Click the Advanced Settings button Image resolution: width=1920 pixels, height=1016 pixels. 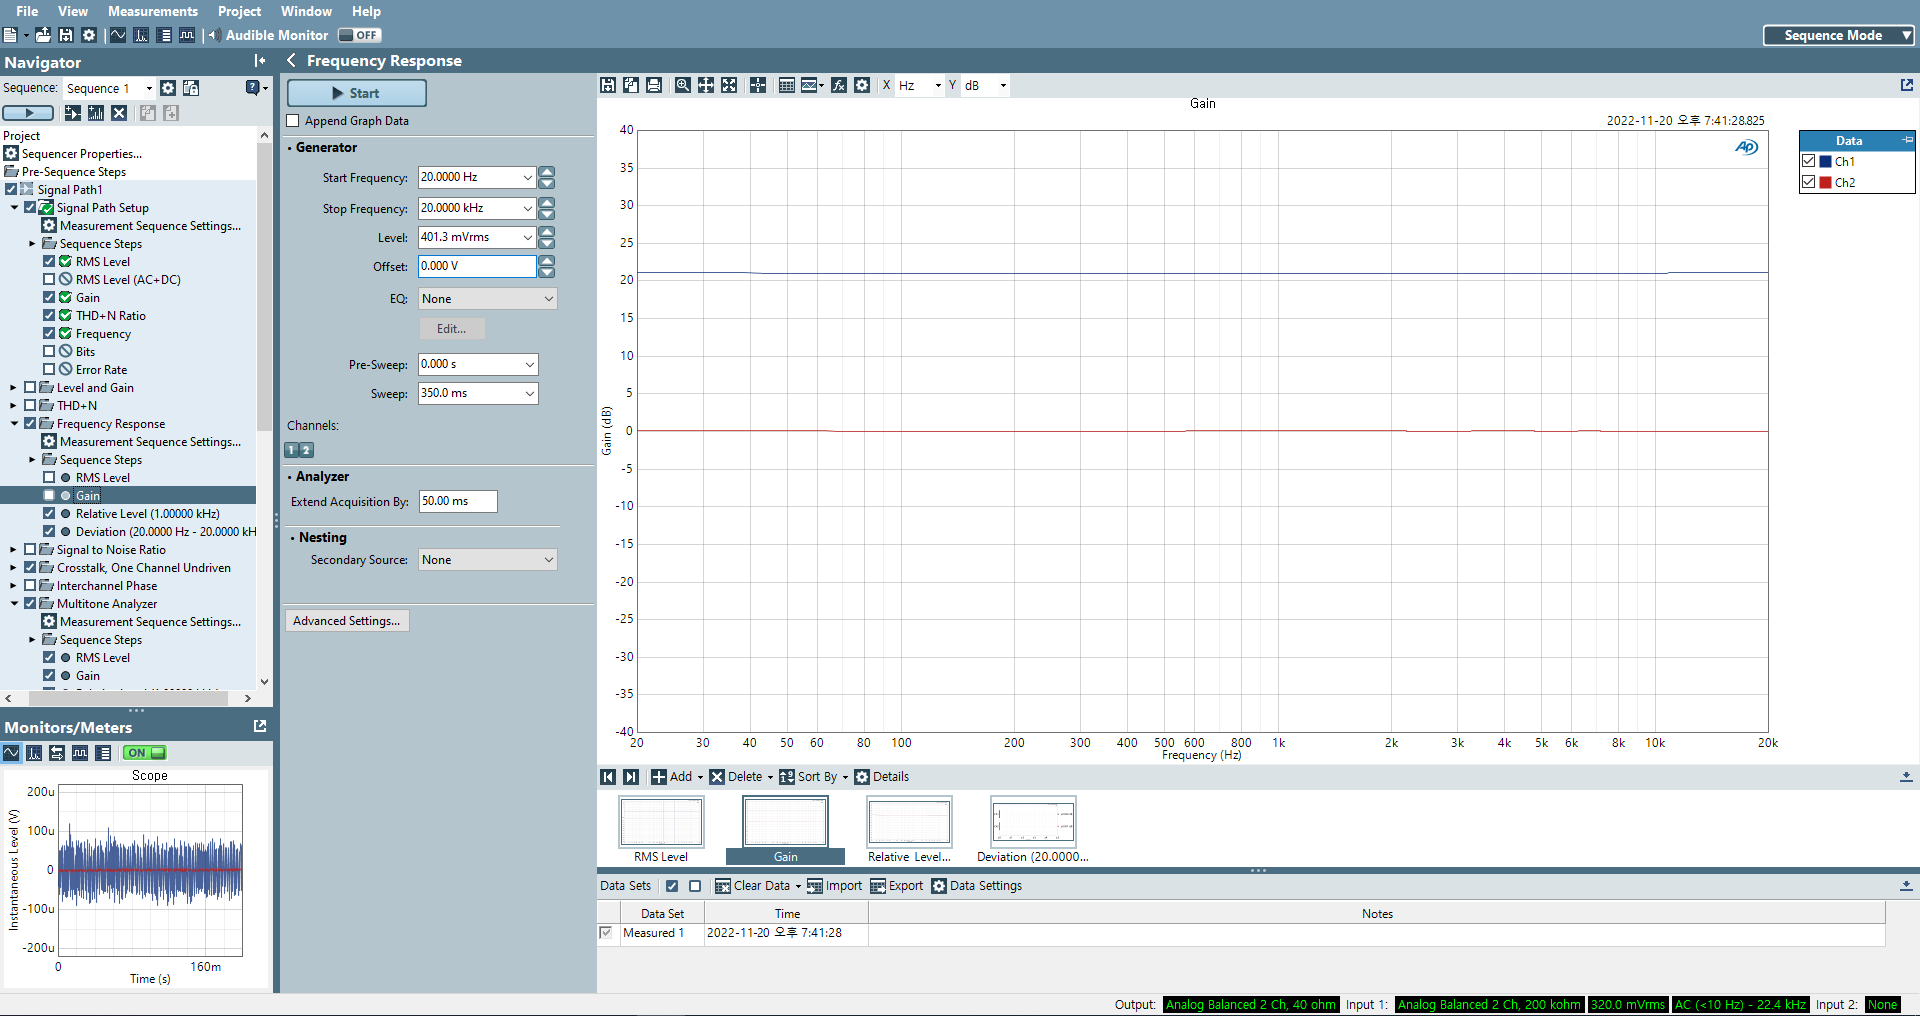347,621
